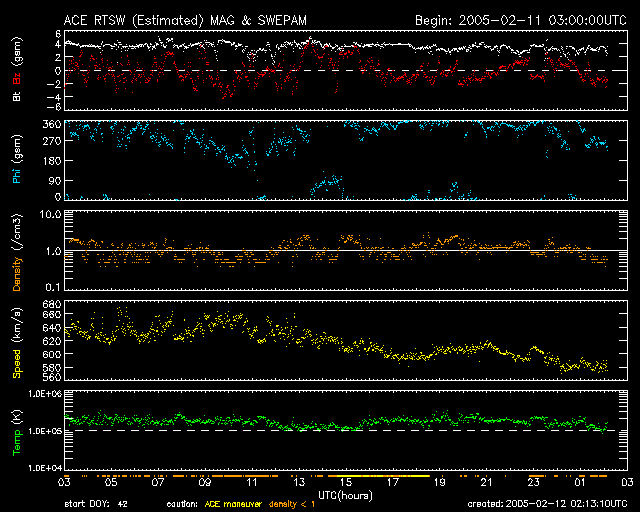Image resolution: width=640 pixels, height=512 pixels.
Task: Select the yellow Speed (km/s) axis label
Action: coord(17,341)
